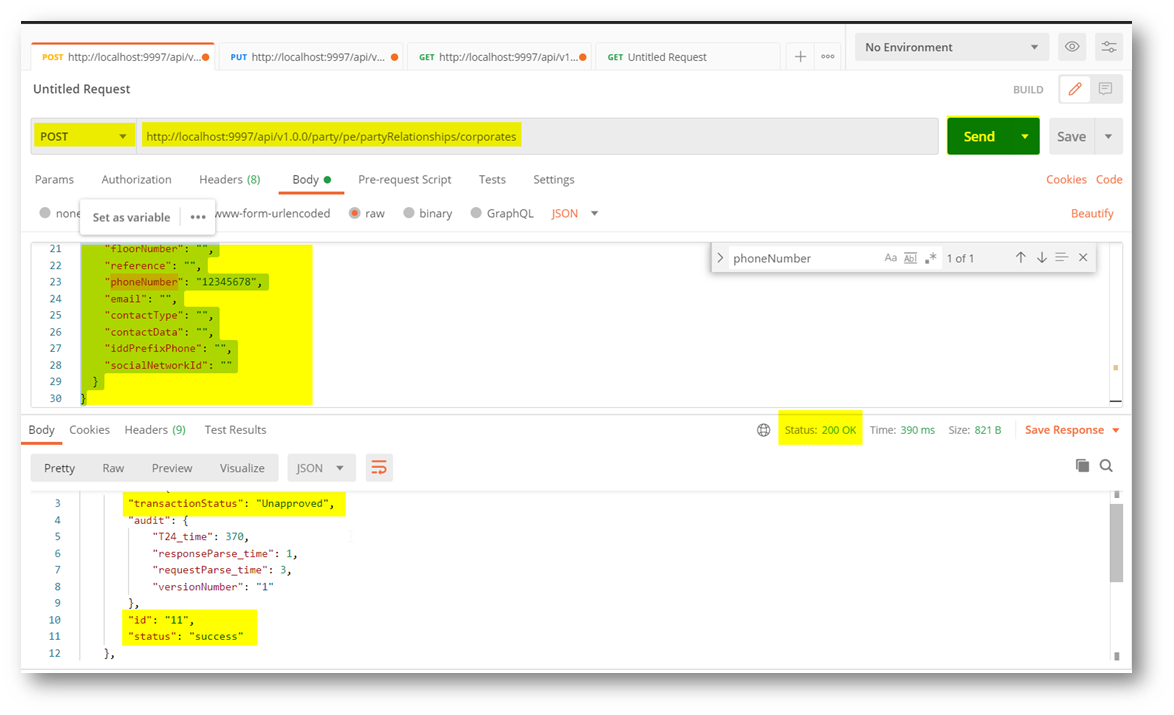Click the environment quick look eye icon
Image resolution: width=1174 pixels, height=715 pixels.
pos(1072,47)
